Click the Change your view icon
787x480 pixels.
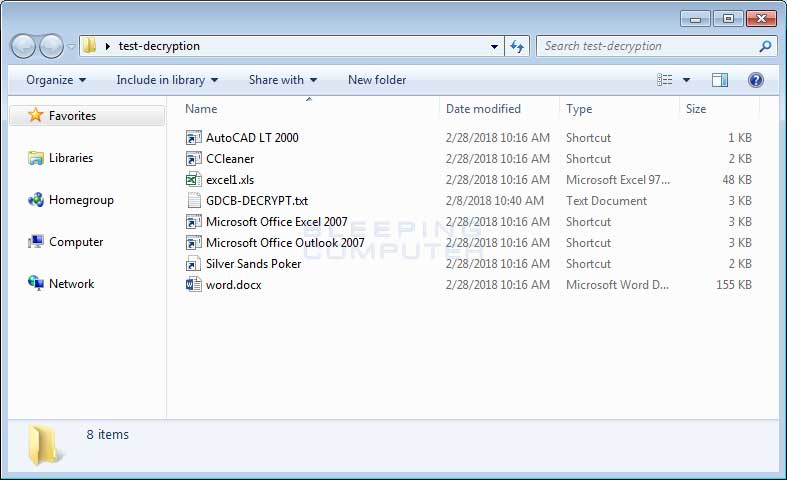[665, 80]
